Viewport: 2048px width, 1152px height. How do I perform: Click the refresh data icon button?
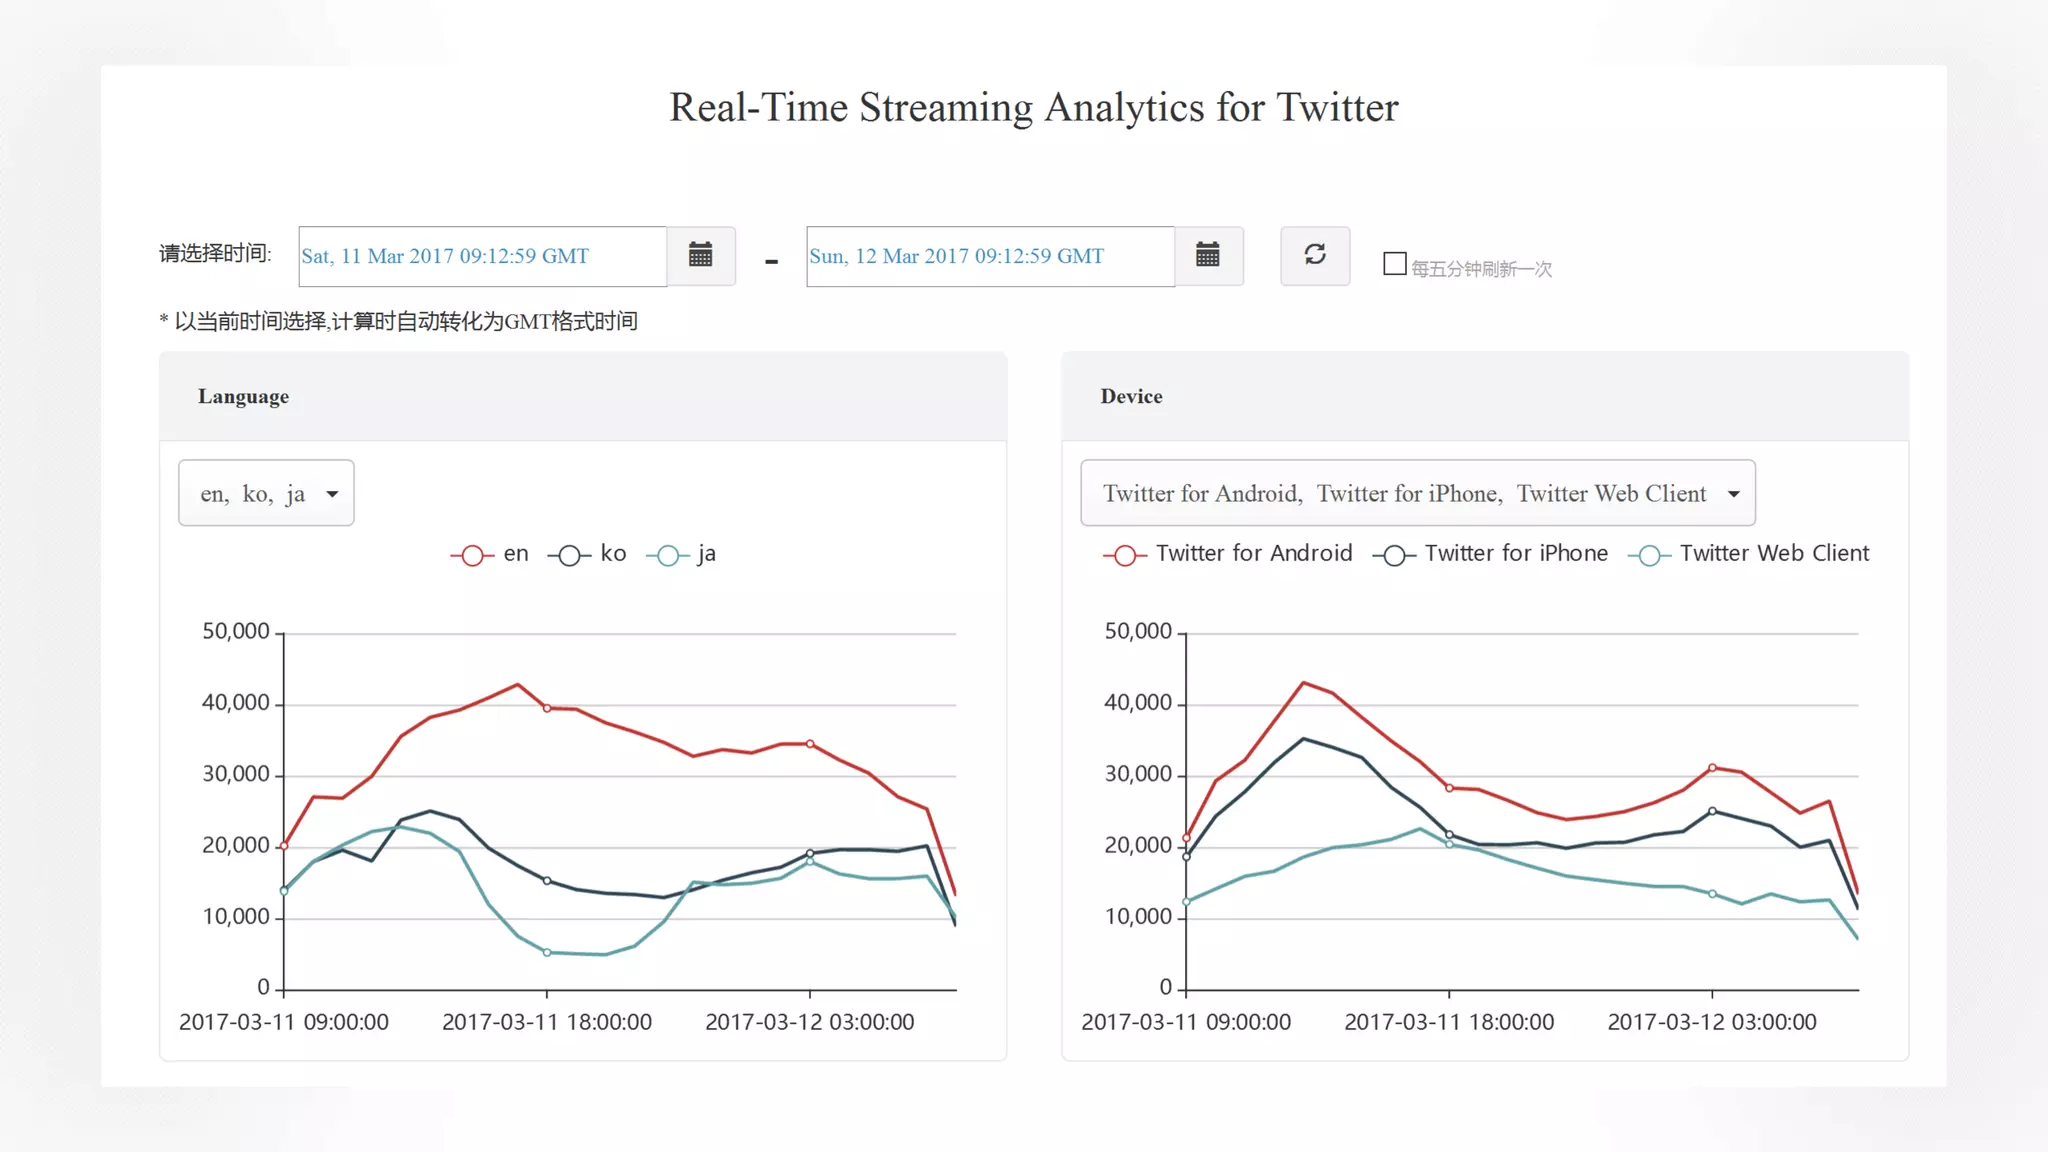[1314, 256]
